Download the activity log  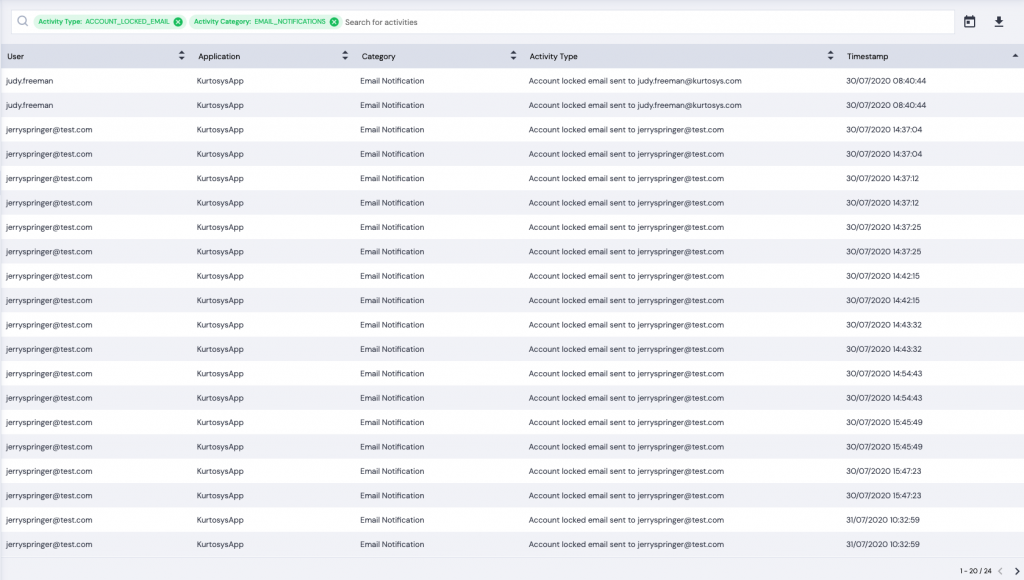coord(999,22)
